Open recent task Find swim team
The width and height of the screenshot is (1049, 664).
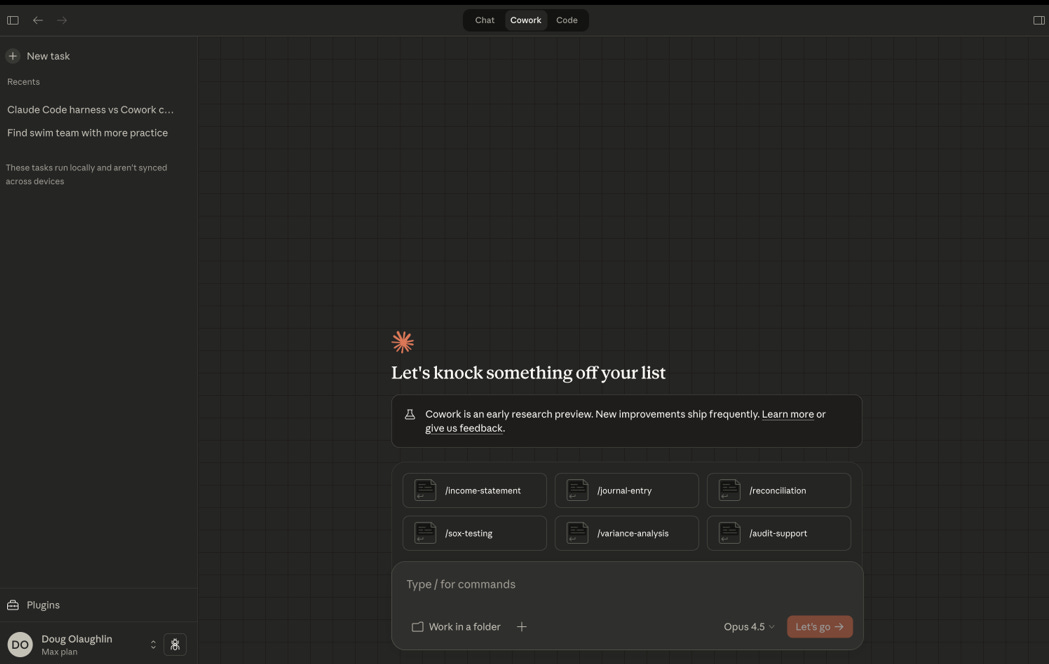(87, 132)
